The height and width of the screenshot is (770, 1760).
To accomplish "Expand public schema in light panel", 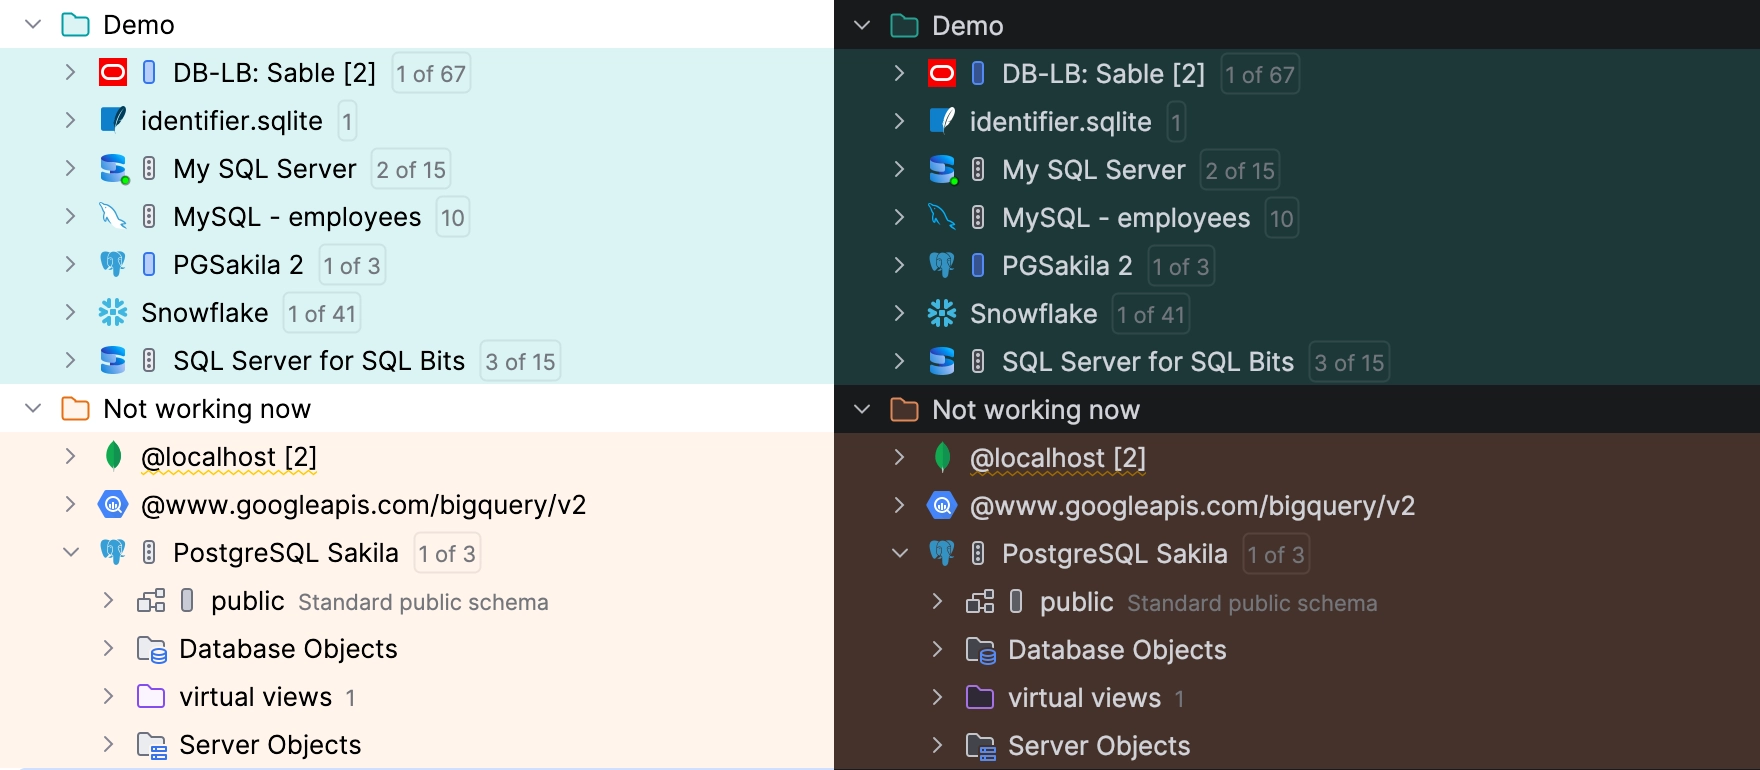I will click(x=109, y=600).
